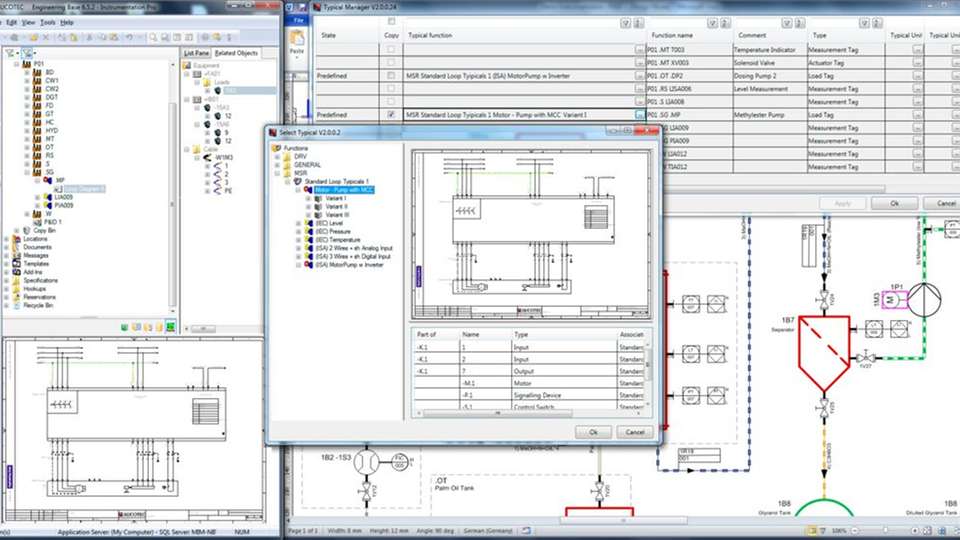Click the Copy Bin icon in project tree
This screenshot has width=960, height=540.
point(27,230)
